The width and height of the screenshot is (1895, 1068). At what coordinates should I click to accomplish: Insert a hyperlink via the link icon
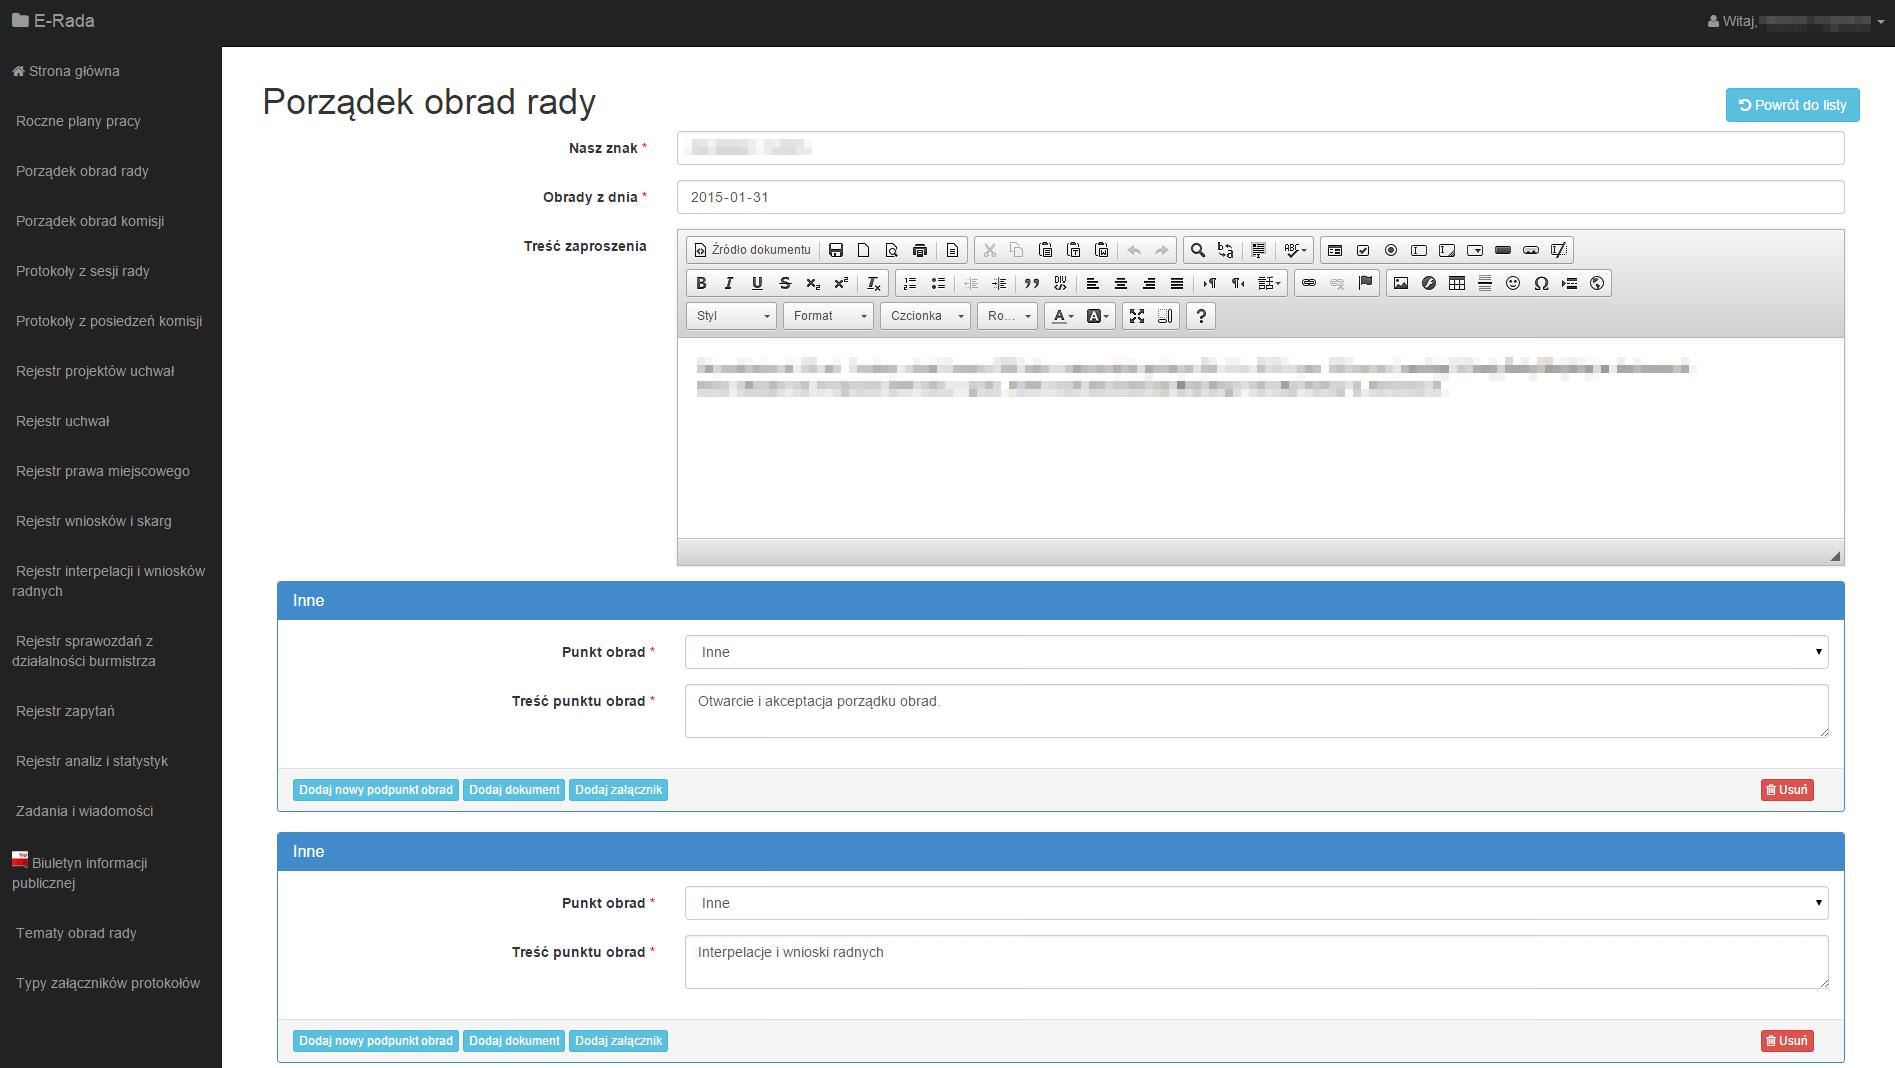tap(1308, 283)
